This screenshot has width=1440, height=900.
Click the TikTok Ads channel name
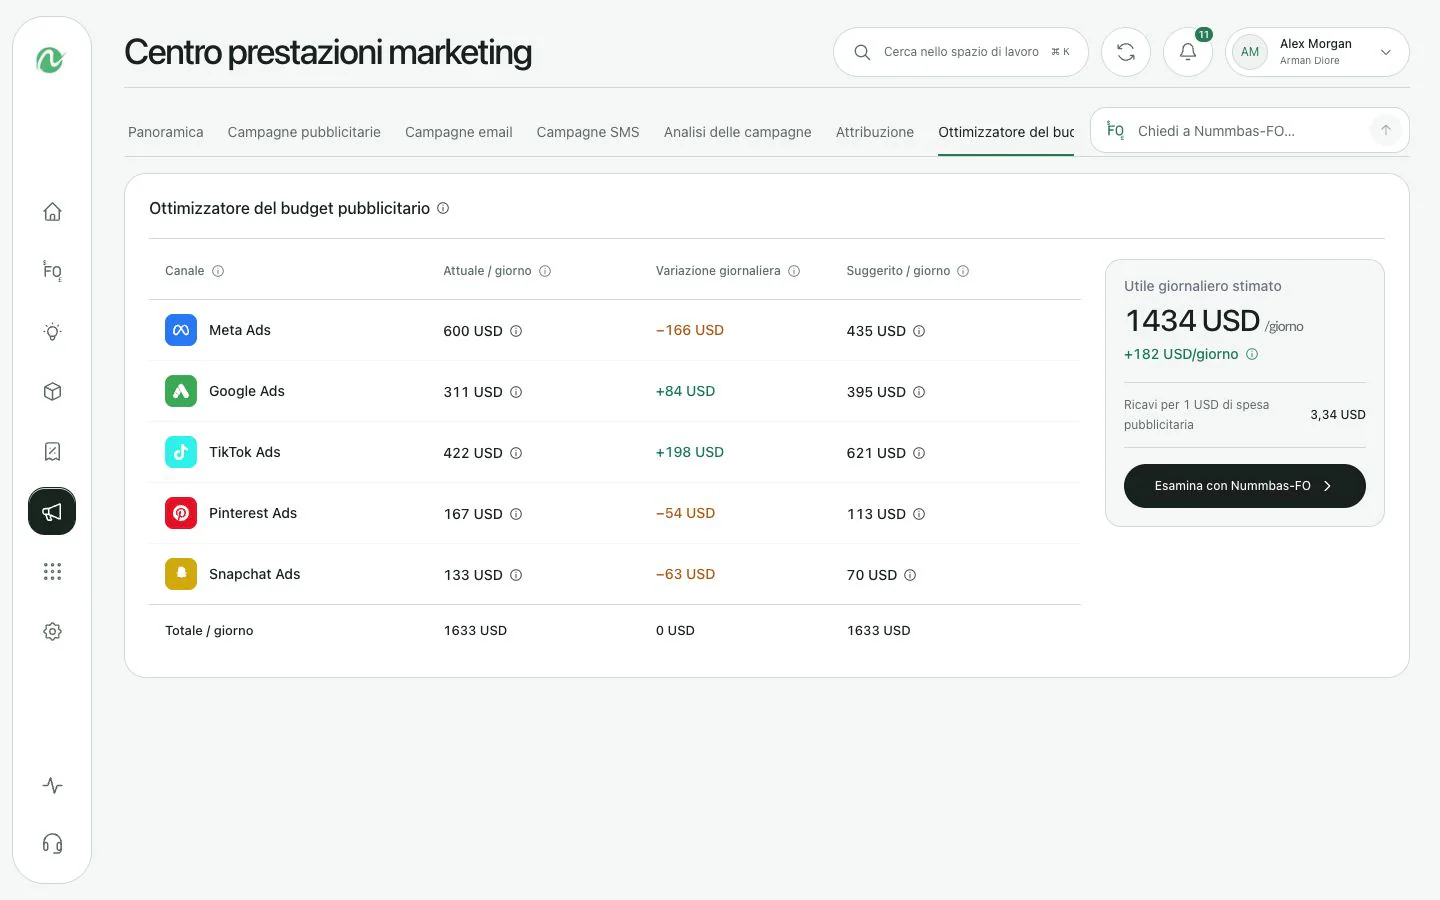(245, 452)
